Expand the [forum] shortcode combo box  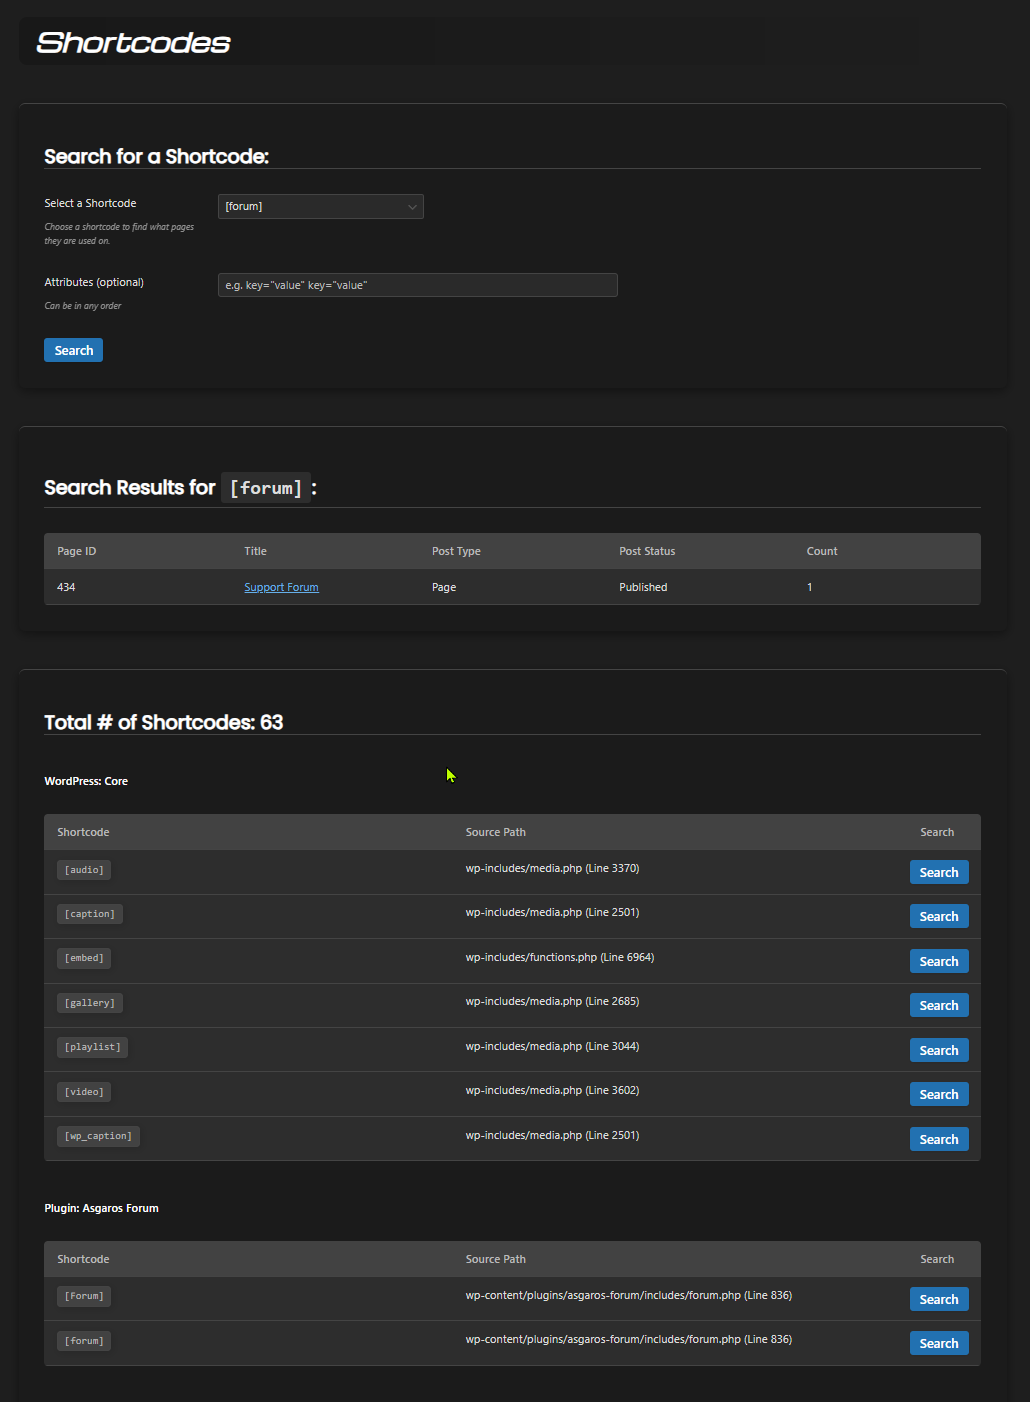[320, 206]
